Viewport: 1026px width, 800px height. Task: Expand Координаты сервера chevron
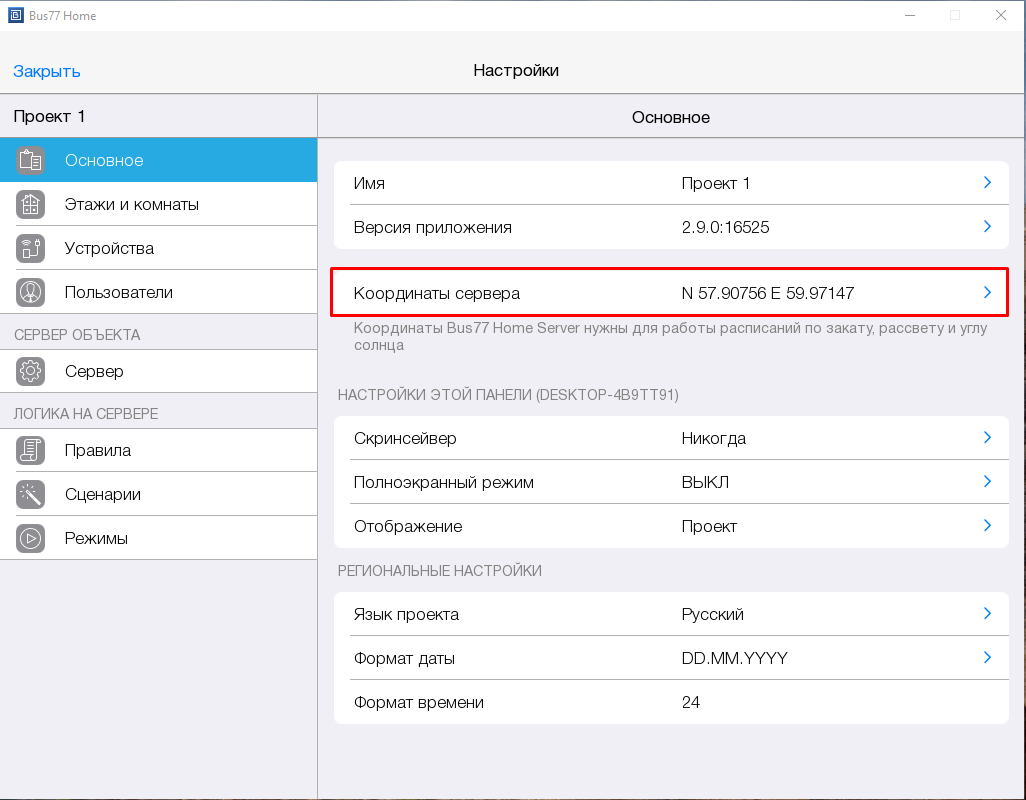986,293
